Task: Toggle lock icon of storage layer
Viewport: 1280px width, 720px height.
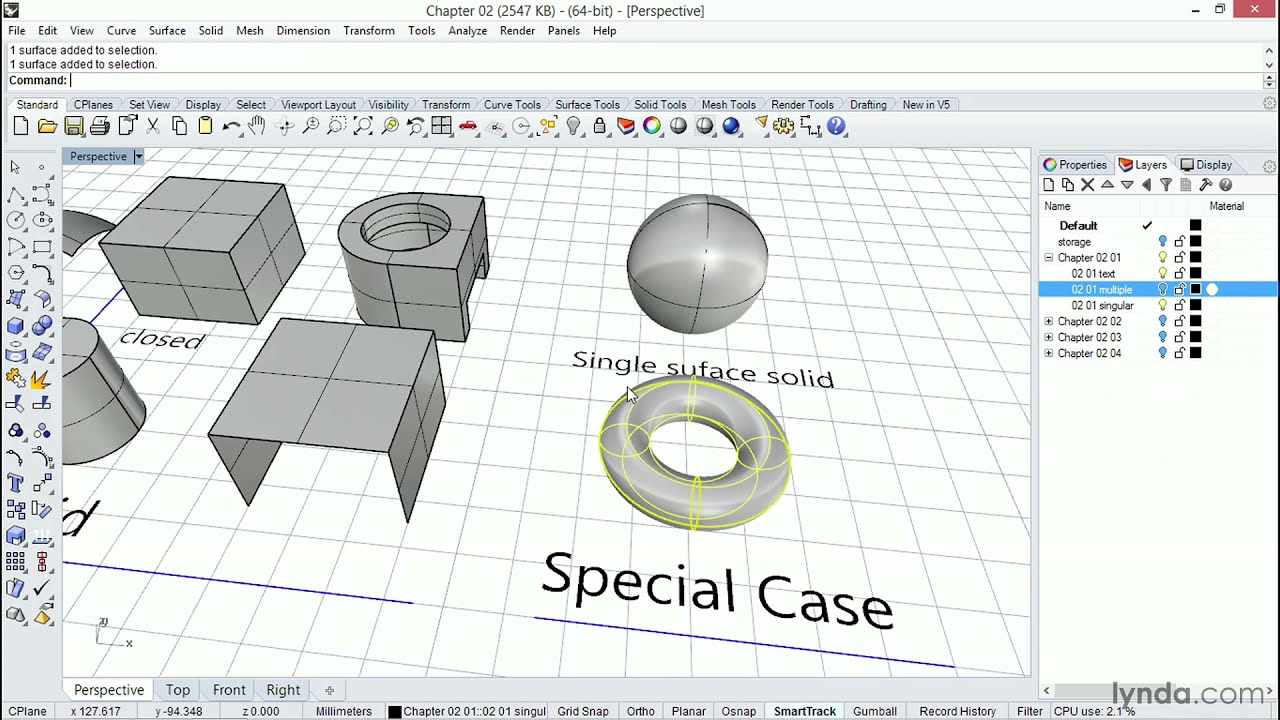Action: coord(1180,242)
